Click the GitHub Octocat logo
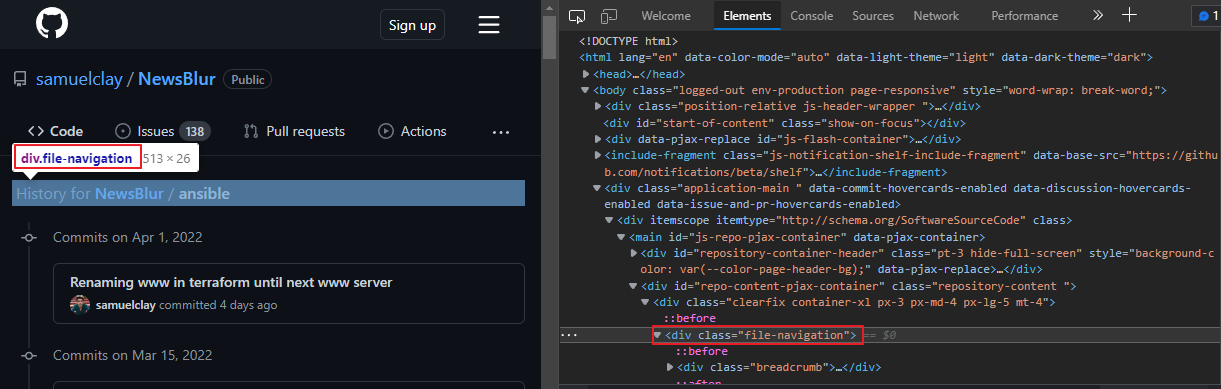 tap(52, 25)
